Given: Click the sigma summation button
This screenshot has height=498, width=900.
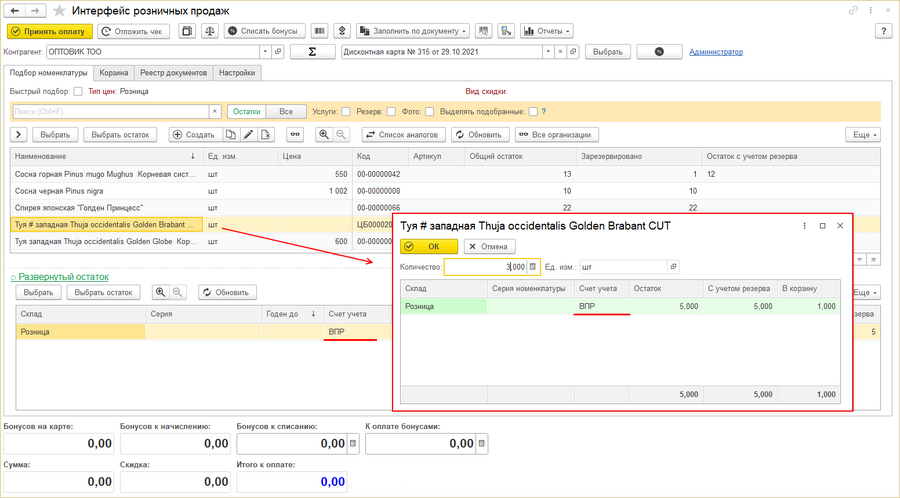Looking at the screenshot, I should point(313,52).
